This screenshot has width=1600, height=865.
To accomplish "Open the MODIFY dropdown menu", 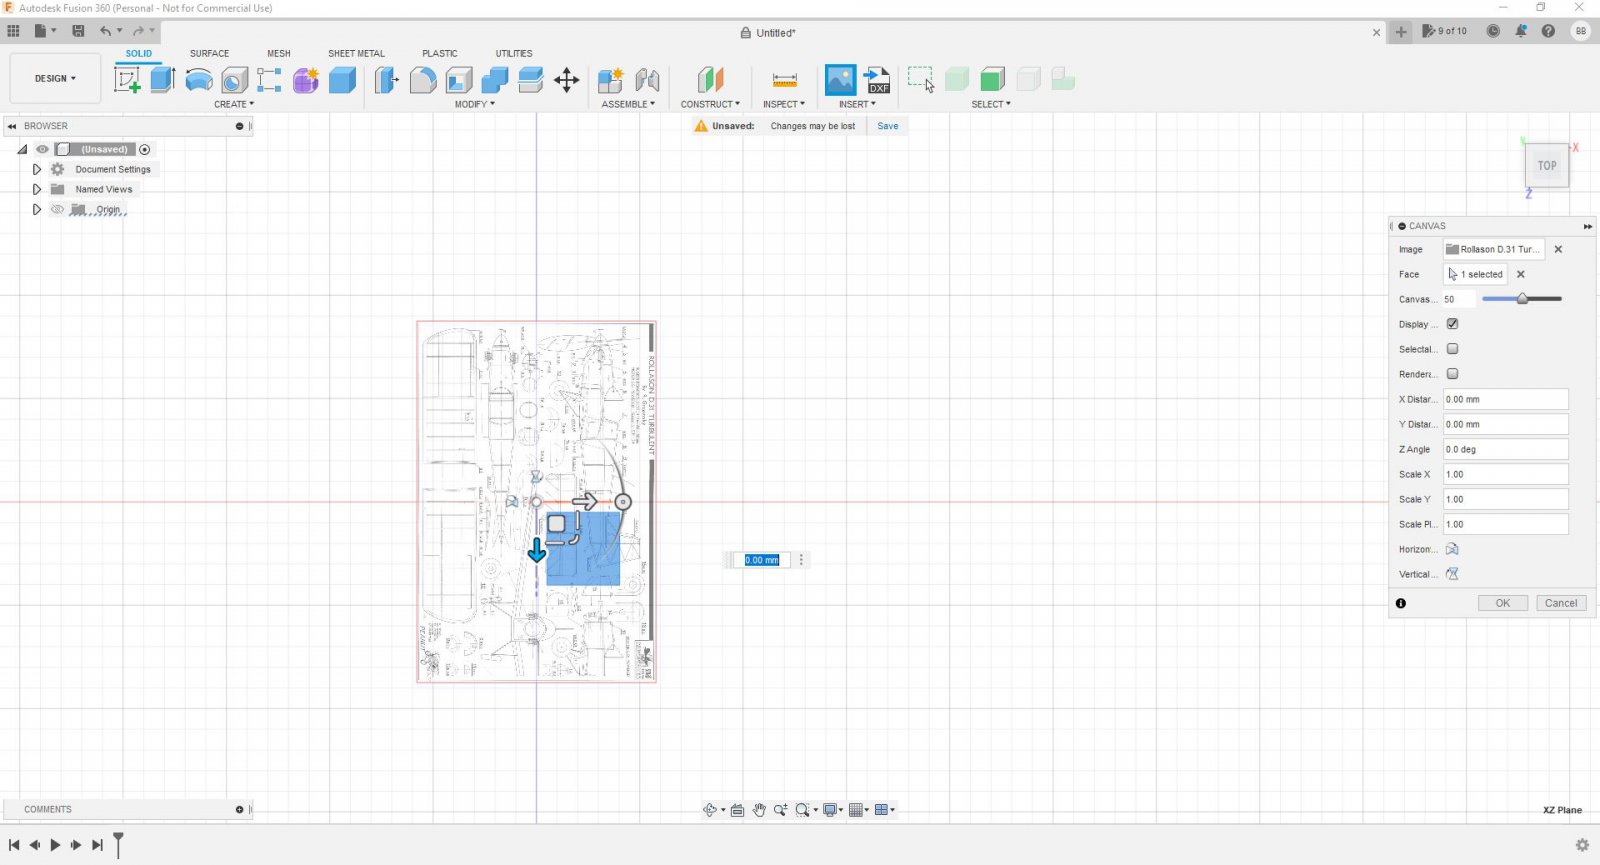I will 475,104.
